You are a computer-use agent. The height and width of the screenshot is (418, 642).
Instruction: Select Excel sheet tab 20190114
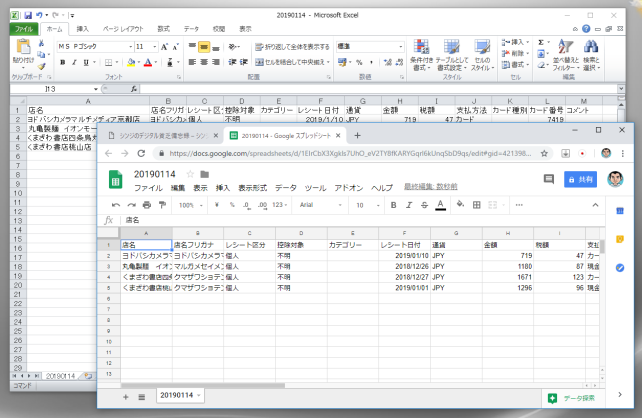pyautogui.click(x=61, y=376)
